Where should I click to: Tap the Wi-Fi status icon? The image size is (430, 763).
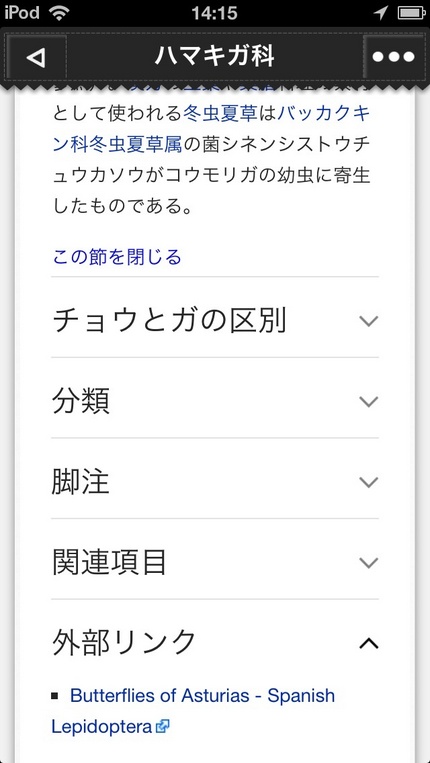point(58,13)
